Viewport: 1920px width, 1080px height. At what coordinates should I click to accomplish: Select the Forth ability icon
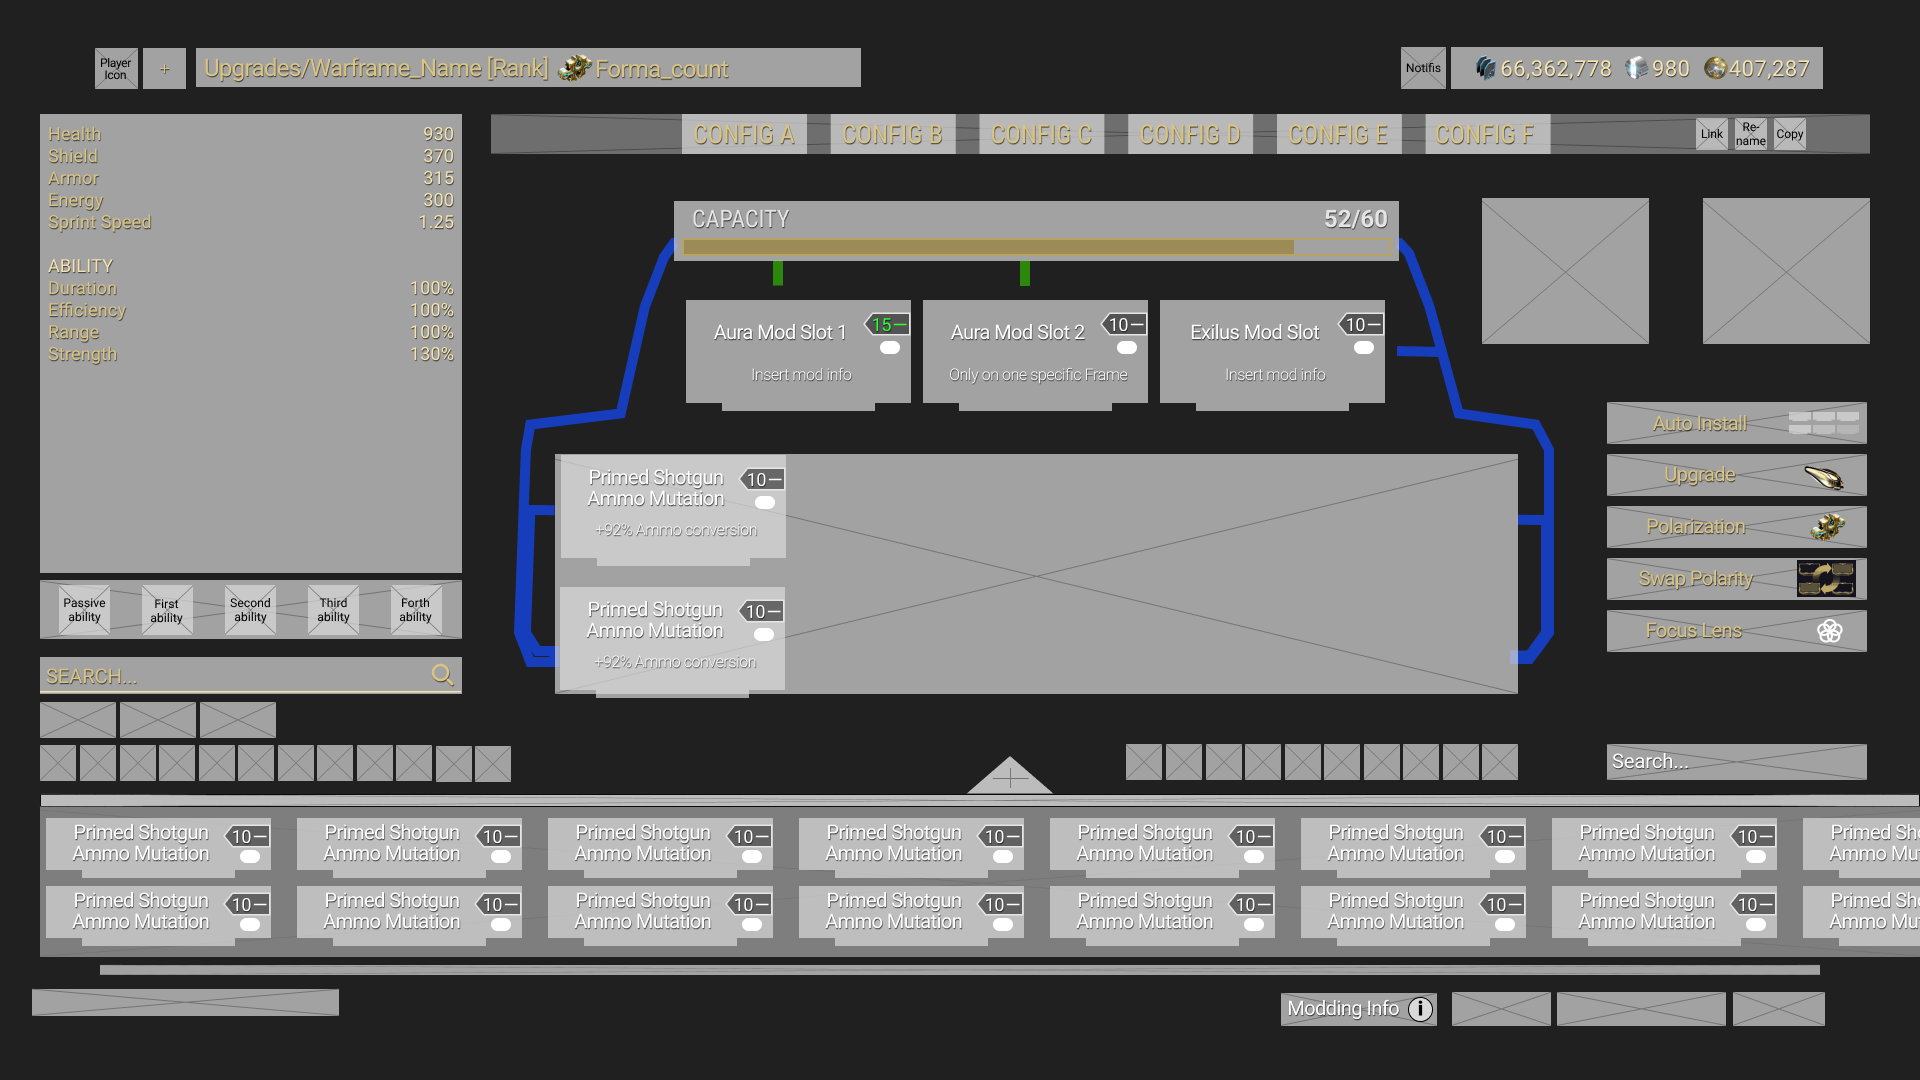[x=416, y=610]
